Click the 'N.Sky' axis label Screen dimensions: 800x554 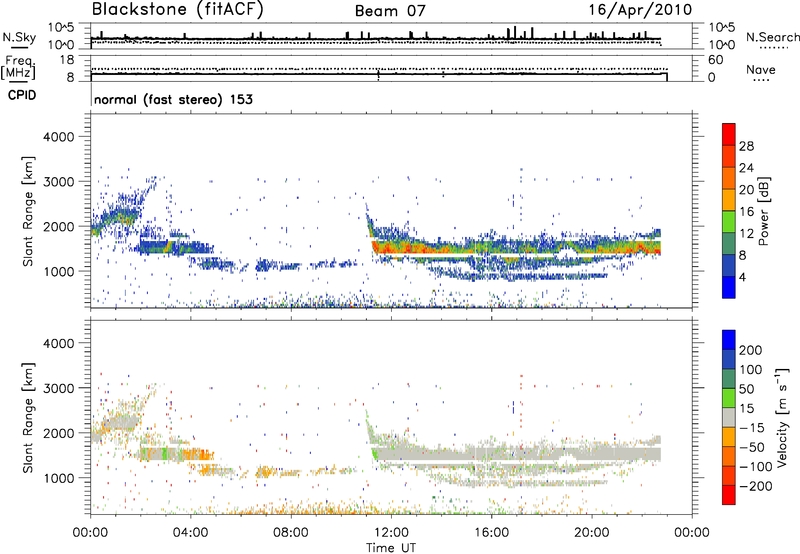[x=19, y=37]
